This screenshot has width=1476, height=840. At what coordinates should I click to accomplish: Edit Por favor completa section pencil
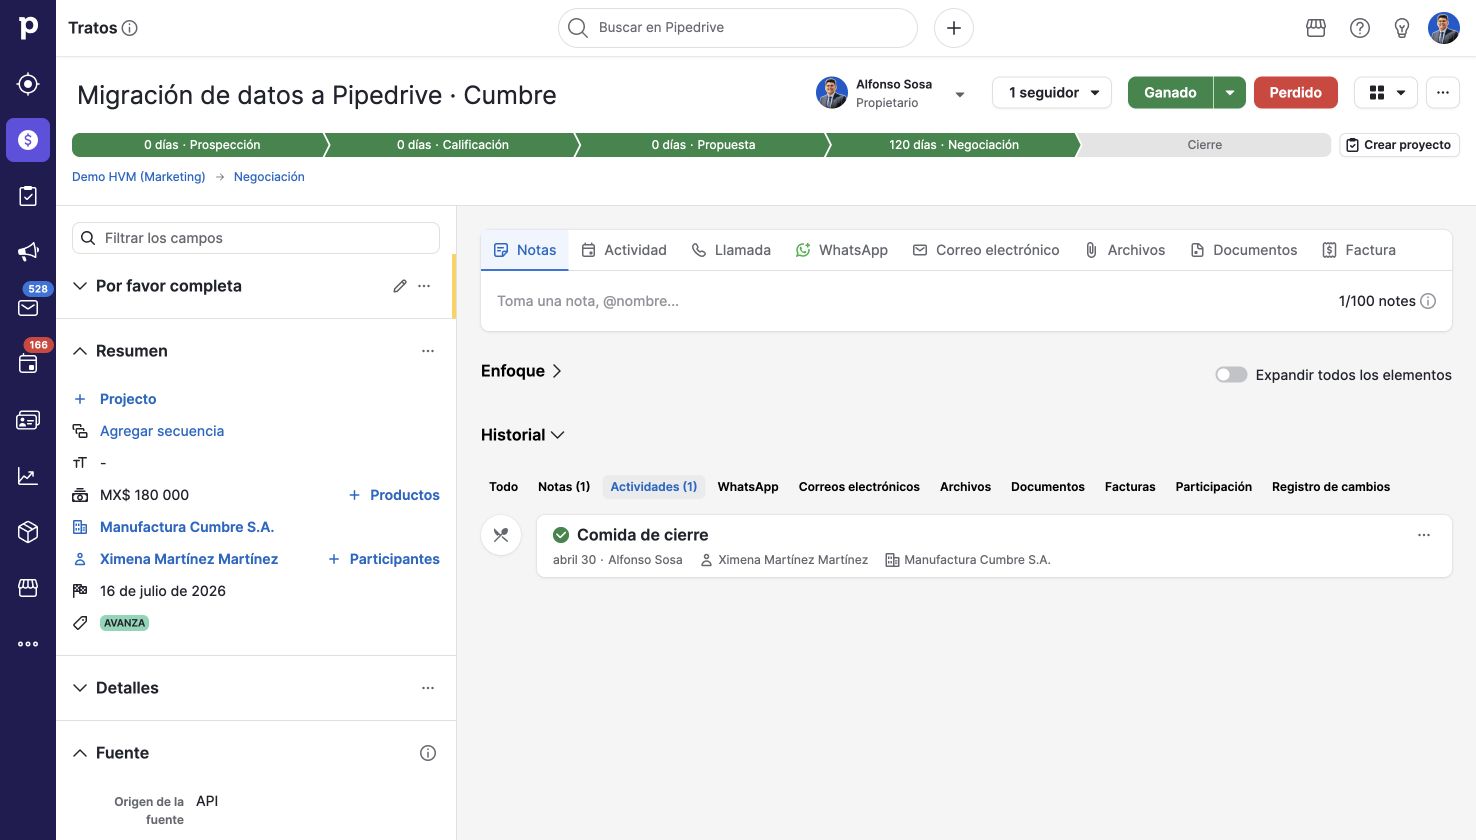400,286
